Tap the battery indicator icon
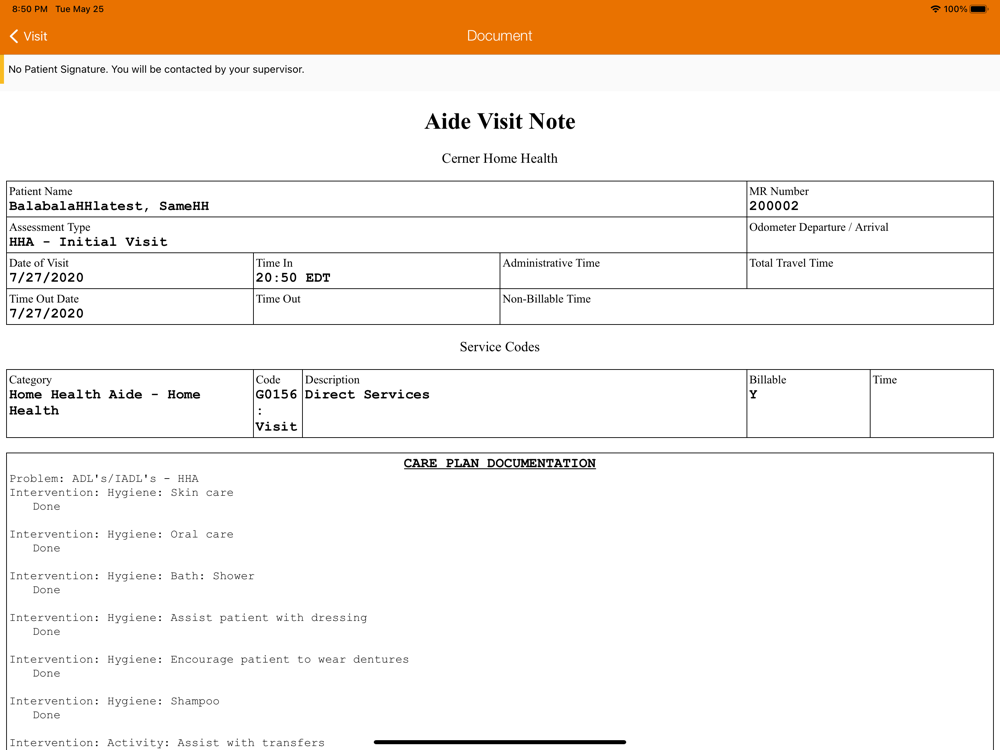This screenshot has height=750, width=1000. click(x=979, y=9)
